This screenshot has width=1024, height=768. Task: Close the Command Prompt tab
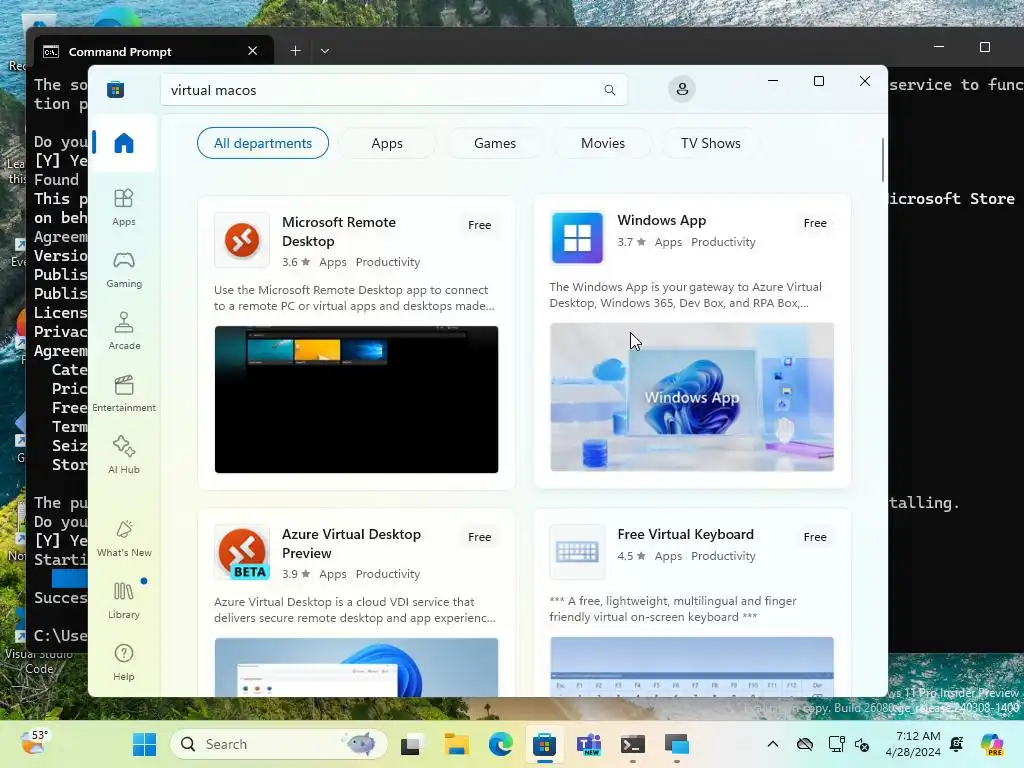(253, 50)
